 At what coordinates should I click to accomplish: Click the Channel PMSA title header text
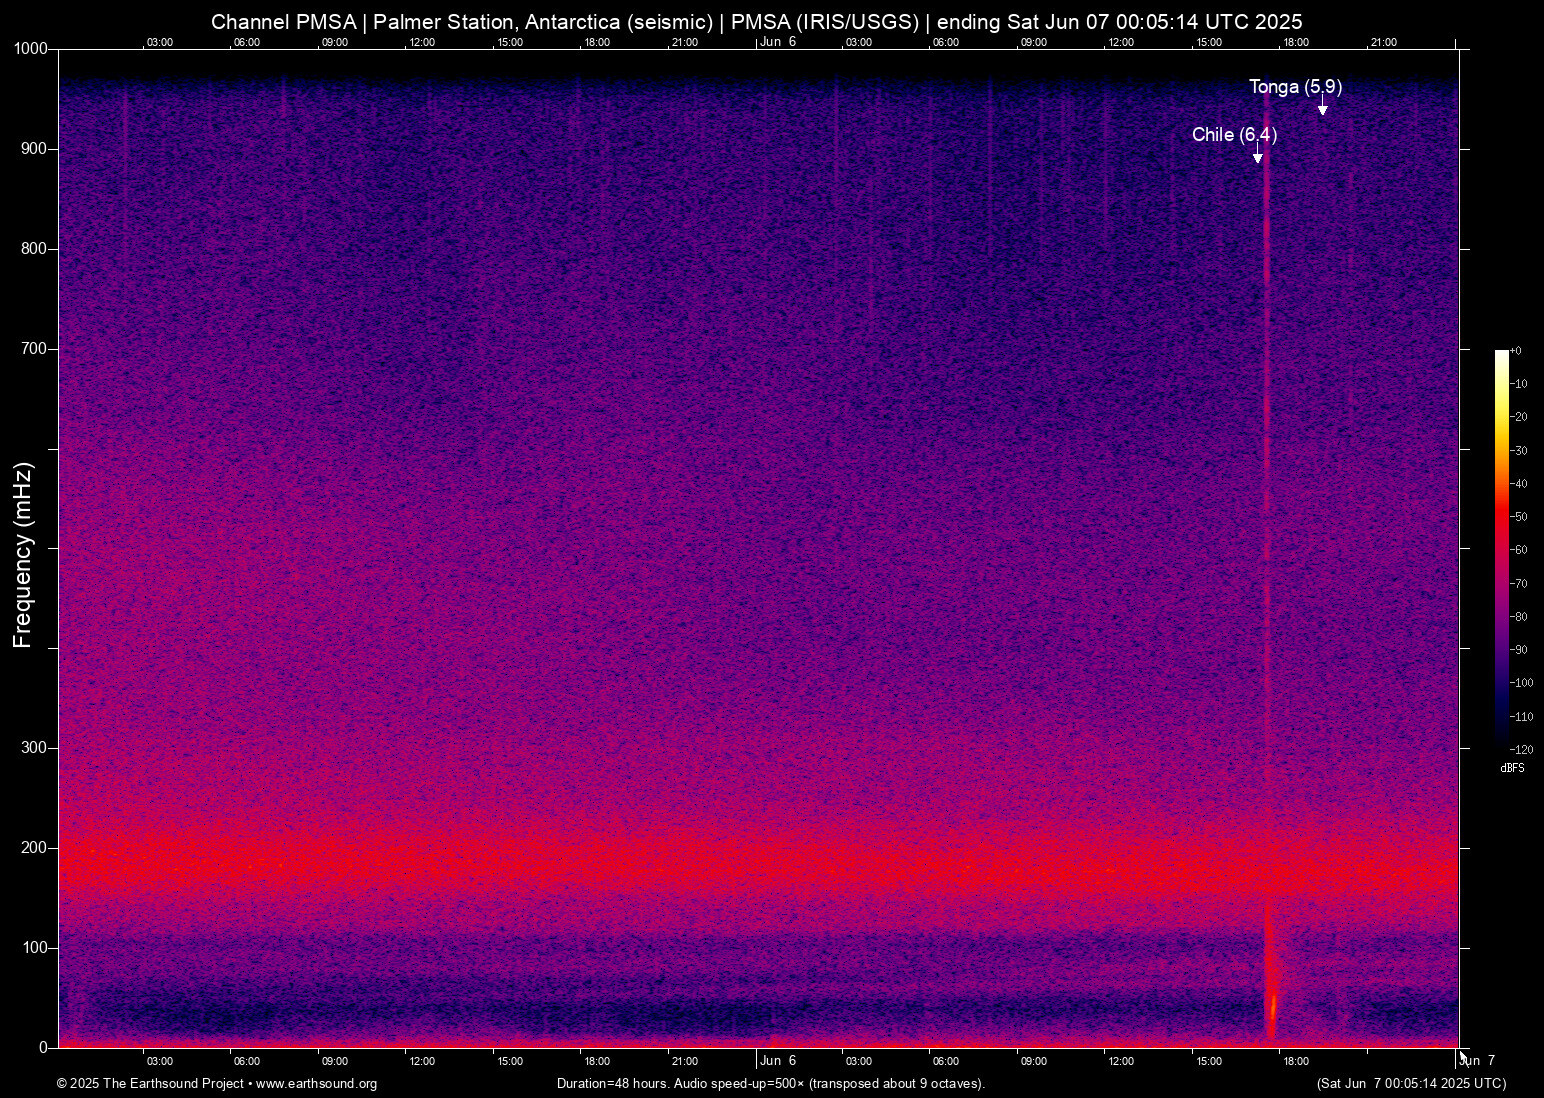click(756, 22)
